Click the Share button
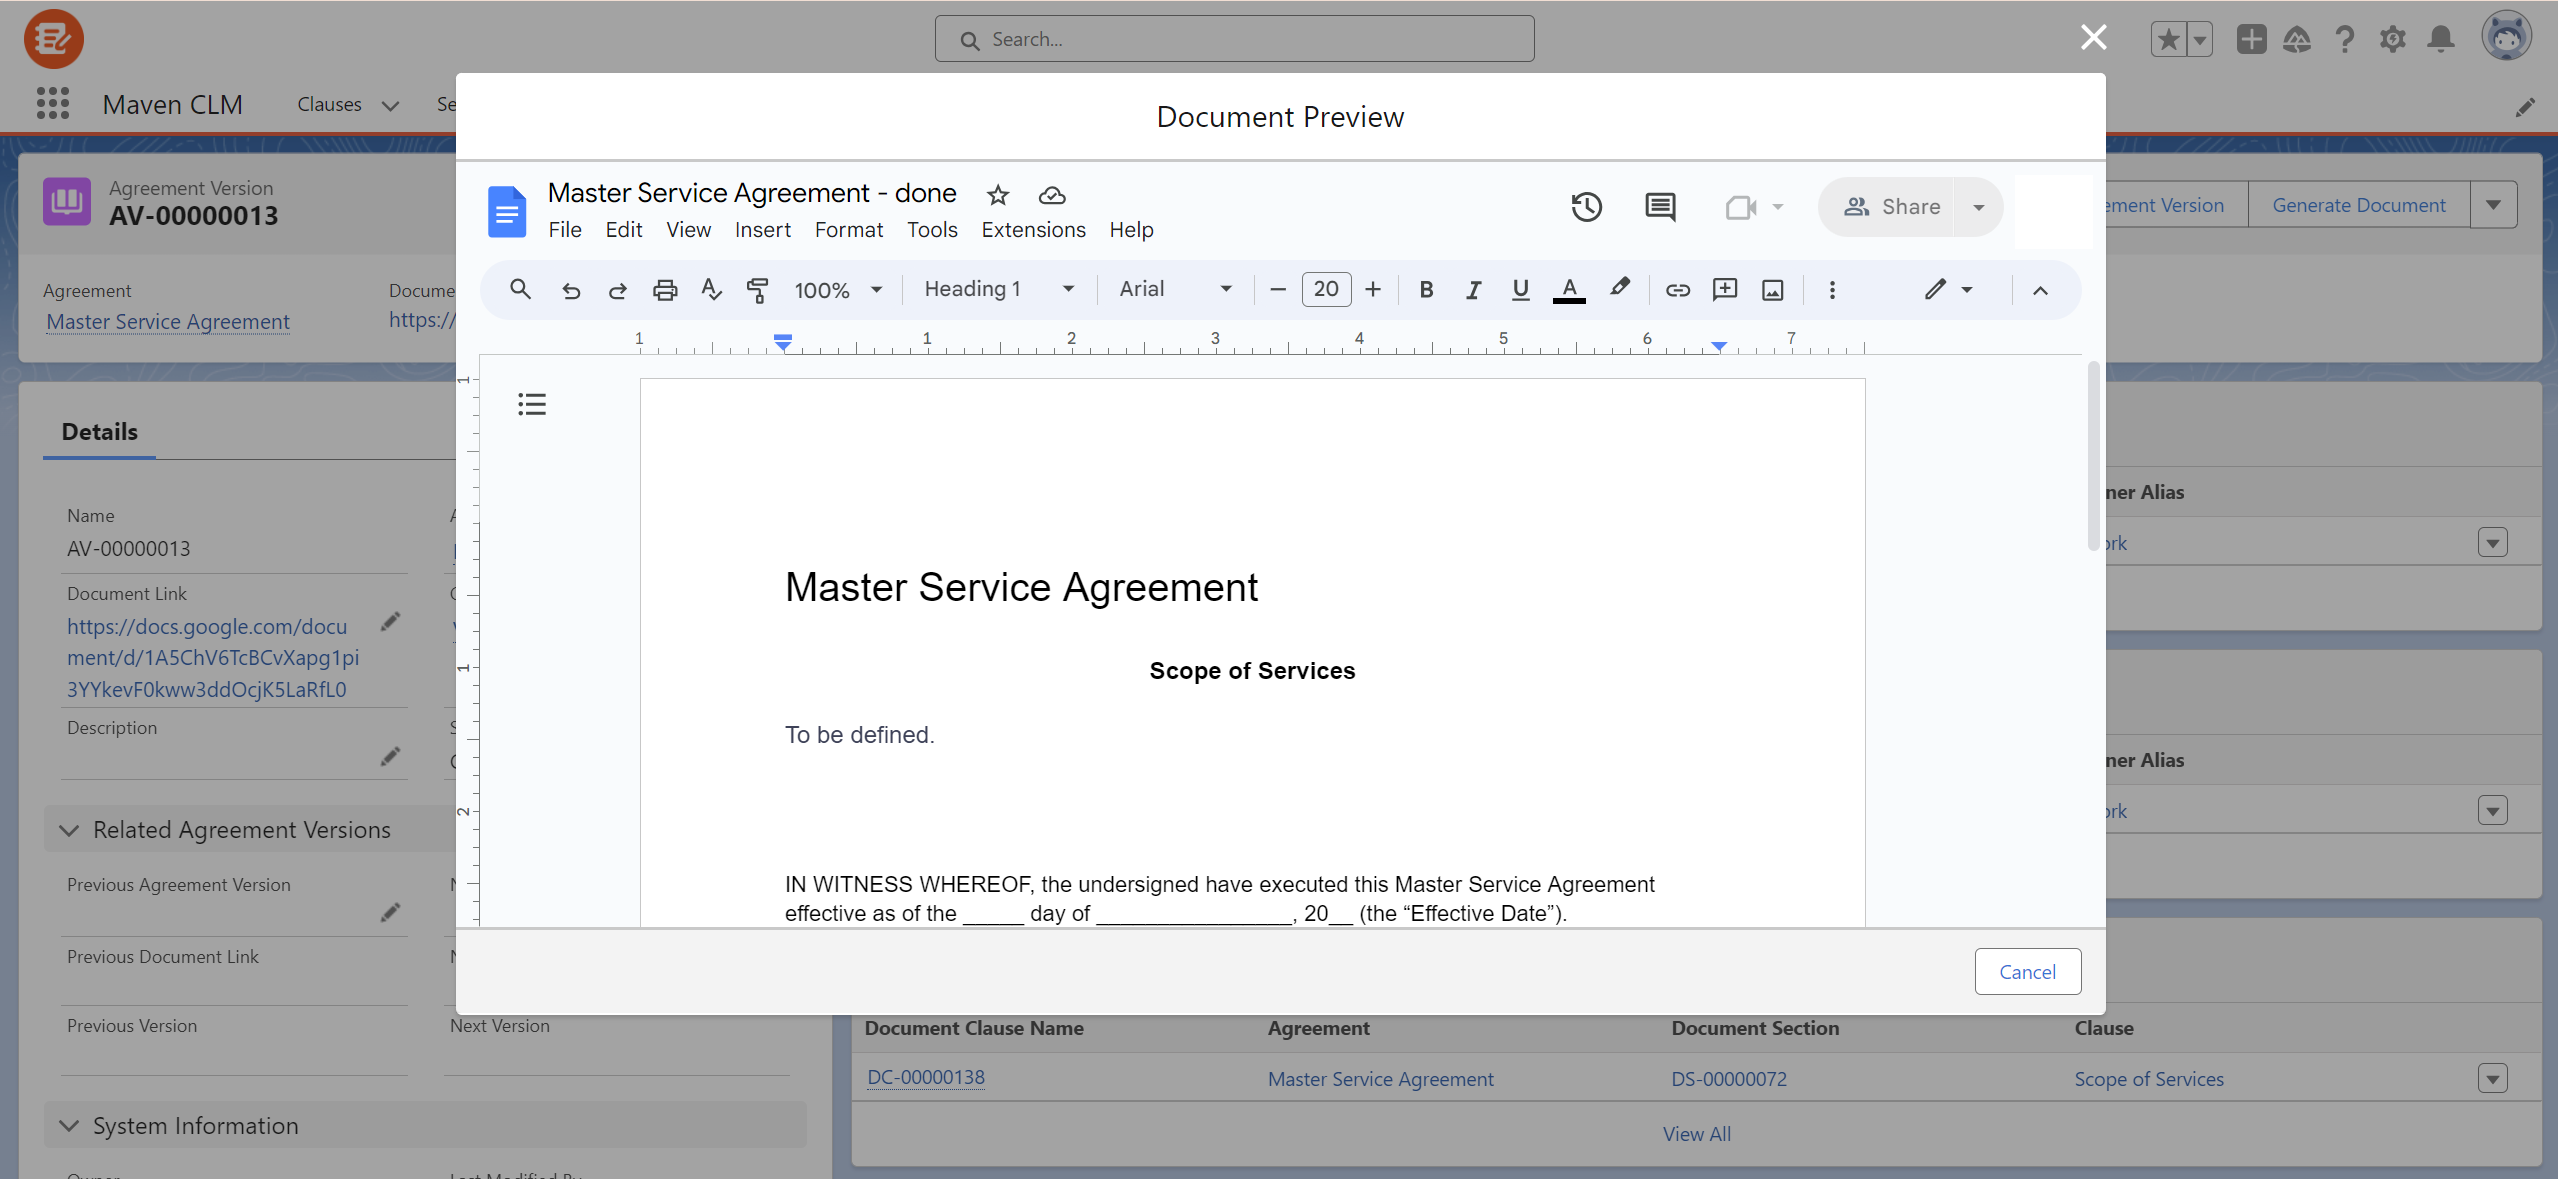Image resolution: width=2558 pixels, height=1179 pixels. [x=1891, y=207]
